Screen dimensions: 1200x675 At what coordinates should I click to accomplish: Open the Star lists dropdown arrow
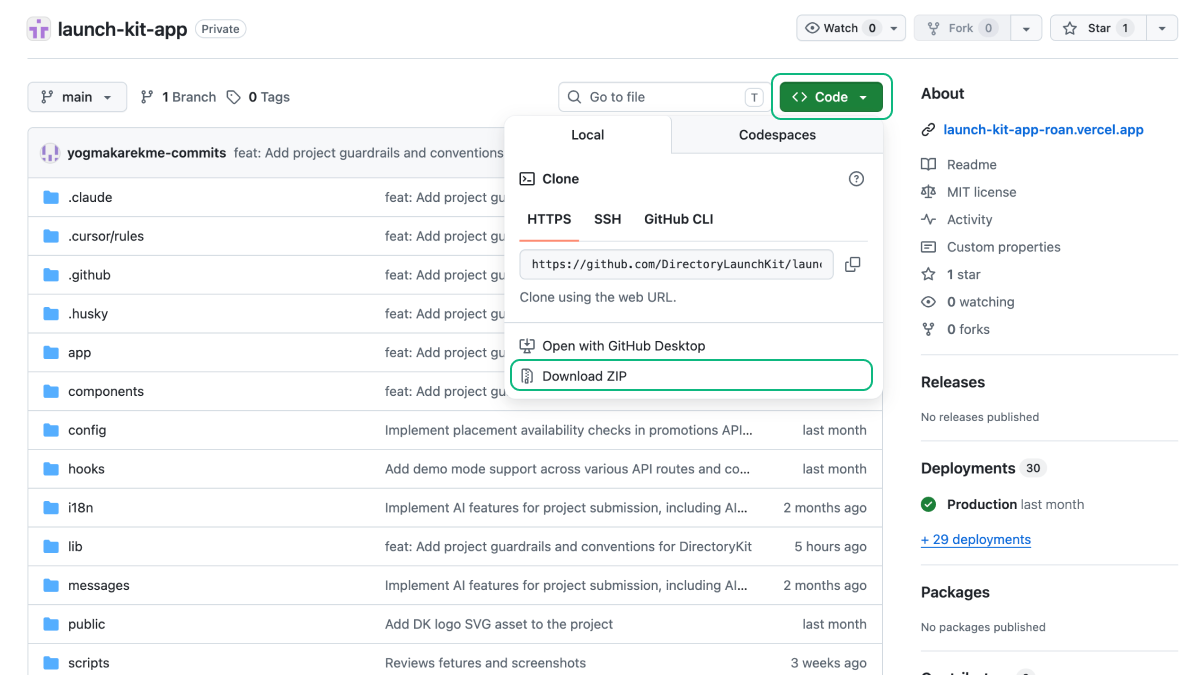point(1161,28)
